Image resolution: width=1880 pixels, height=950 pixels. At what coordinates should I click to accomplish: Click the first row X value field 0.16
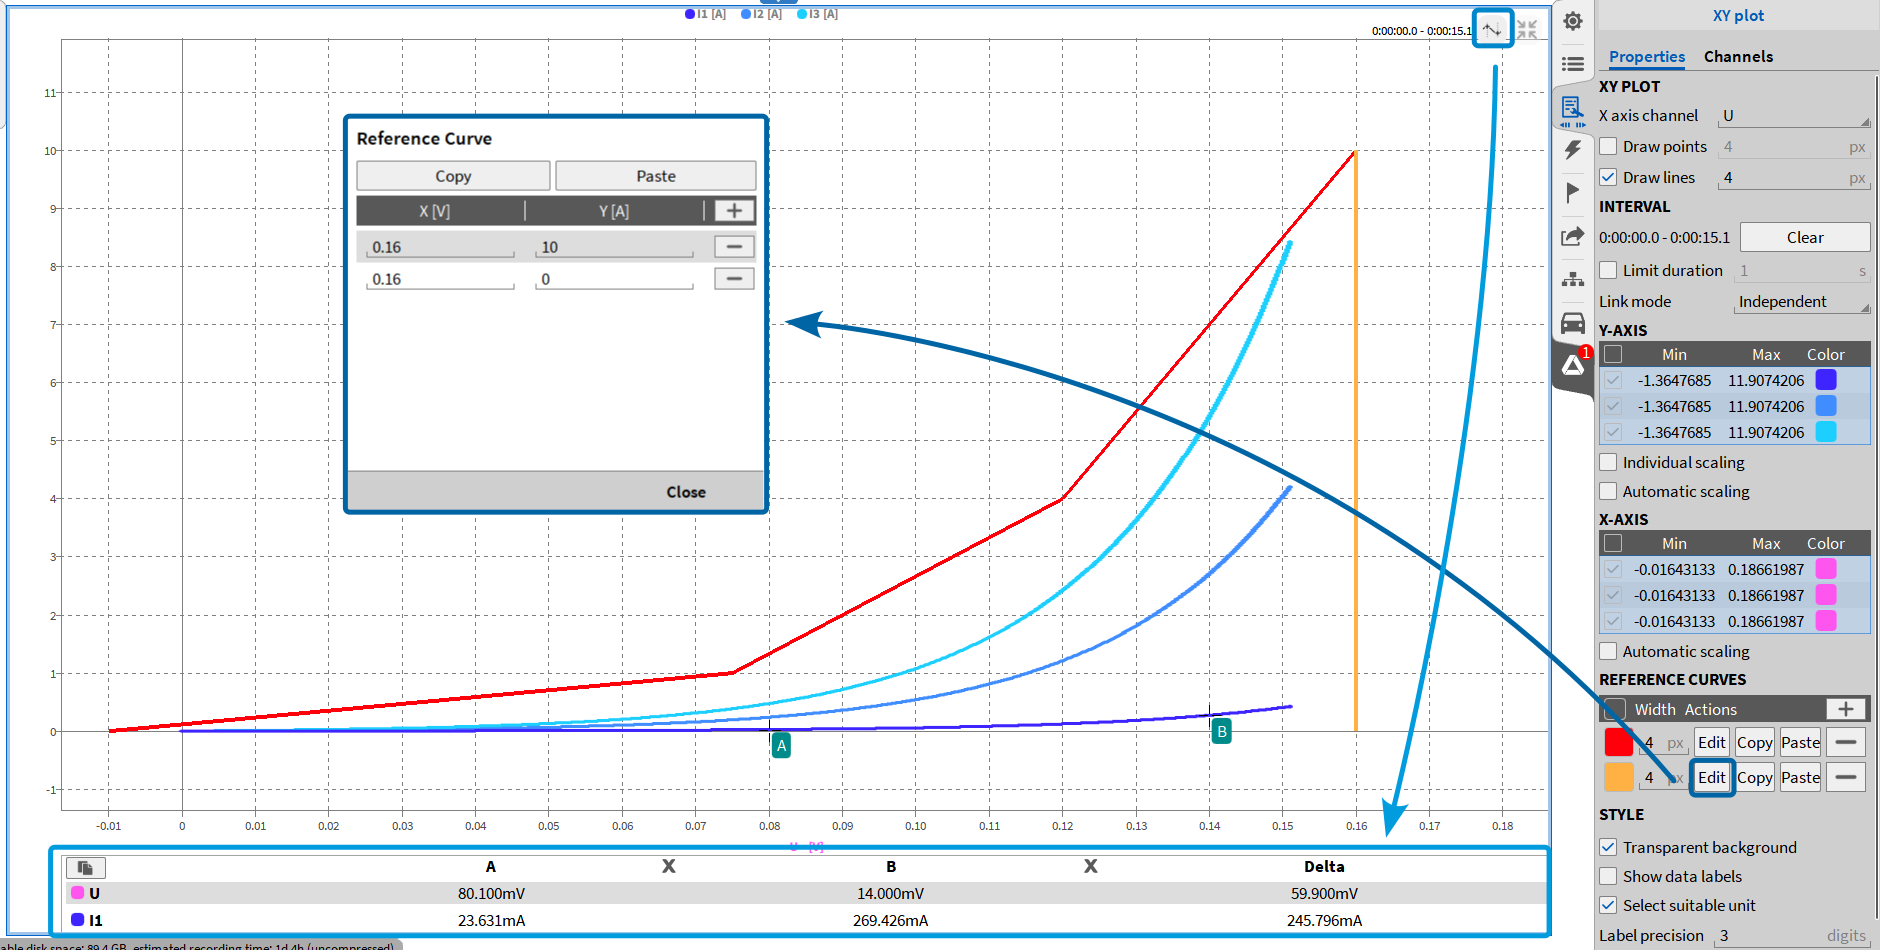click(440, 247)
